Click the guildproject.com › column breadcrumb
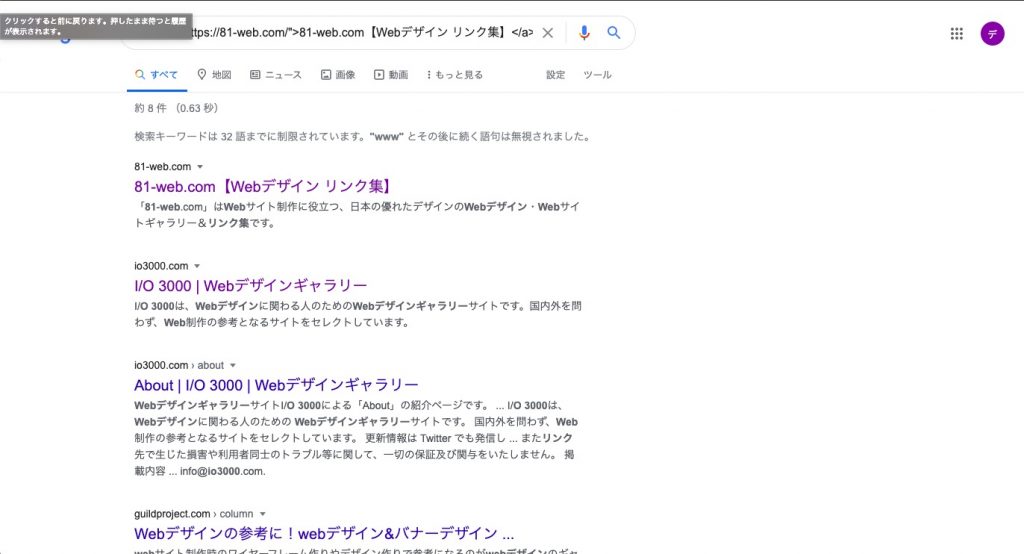The width and height of the screenshot is (1024, 554). [193, 514]
